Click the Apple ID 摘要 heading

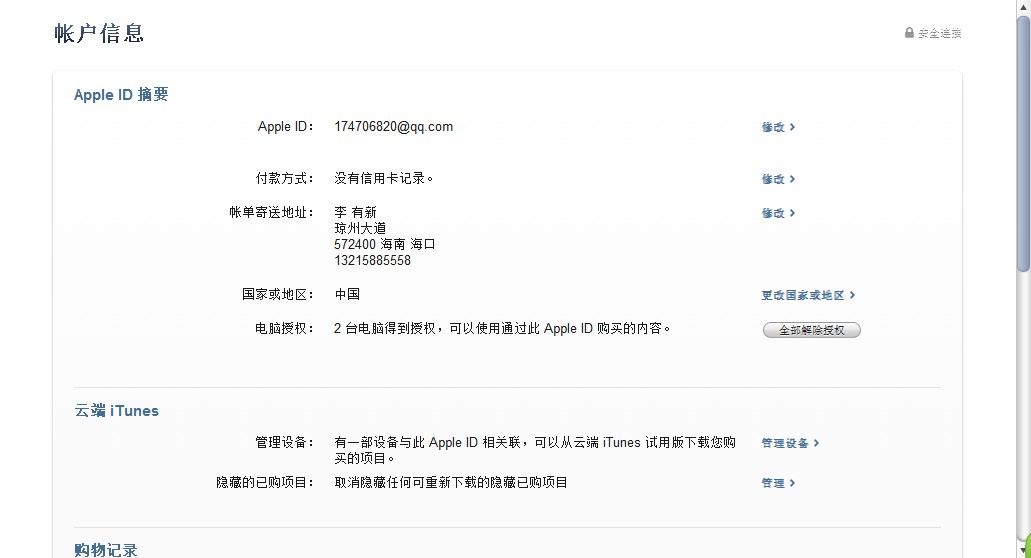pyautogui.click(x=121, y=95)
